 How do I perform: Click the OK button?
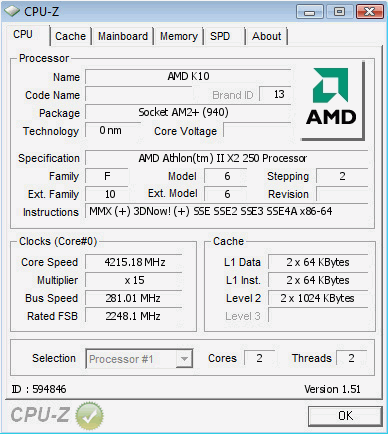pos(345,416)
